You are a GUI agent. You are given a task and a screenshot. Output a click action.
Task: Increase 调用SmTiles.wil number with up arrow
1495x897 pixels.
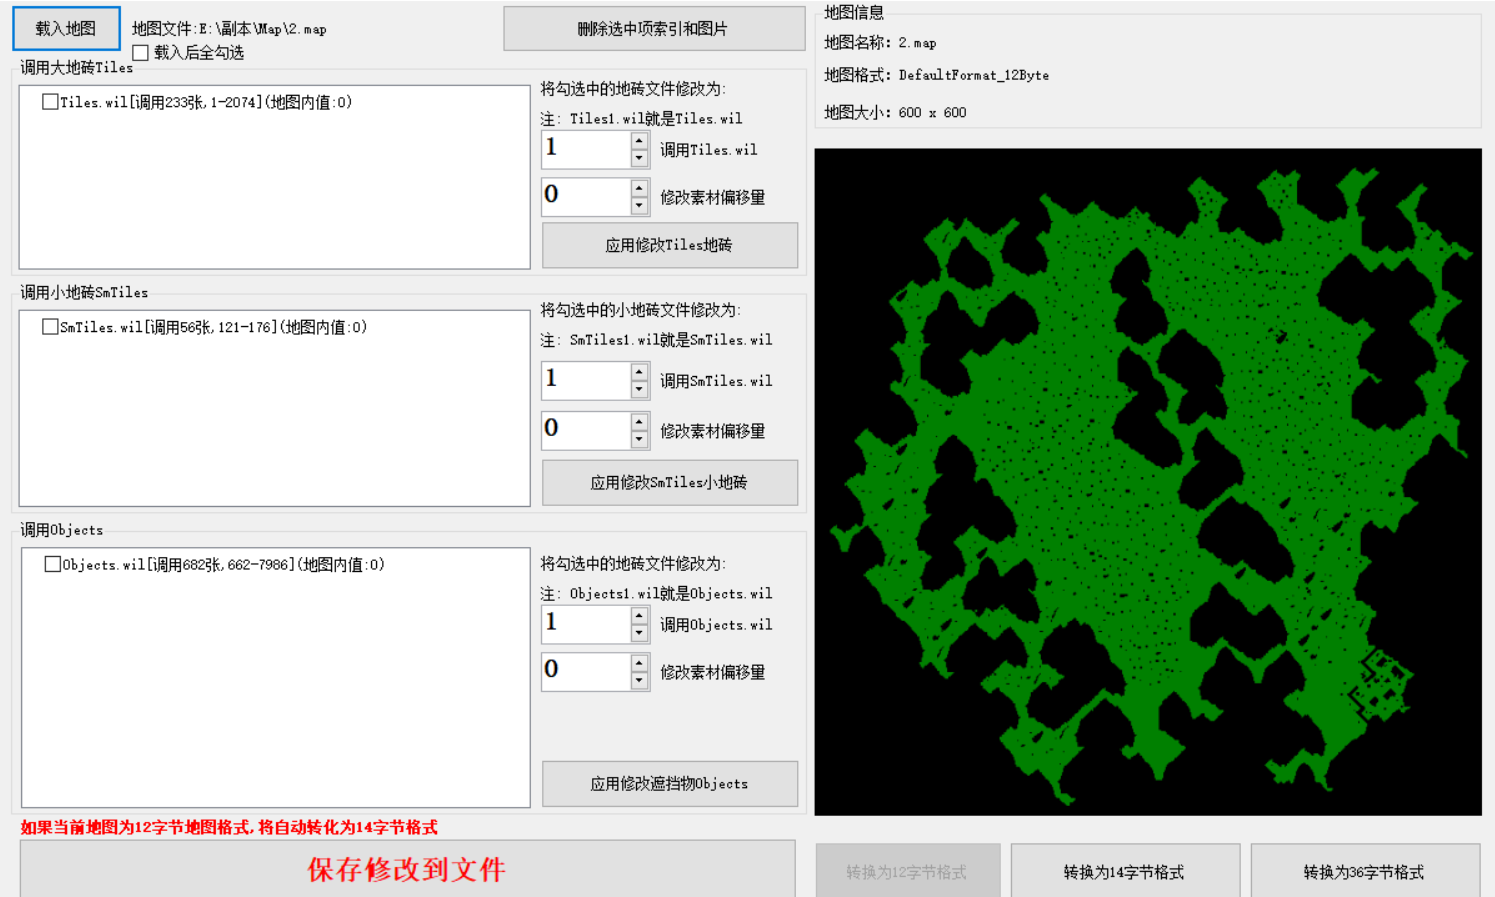click(639, 372)
